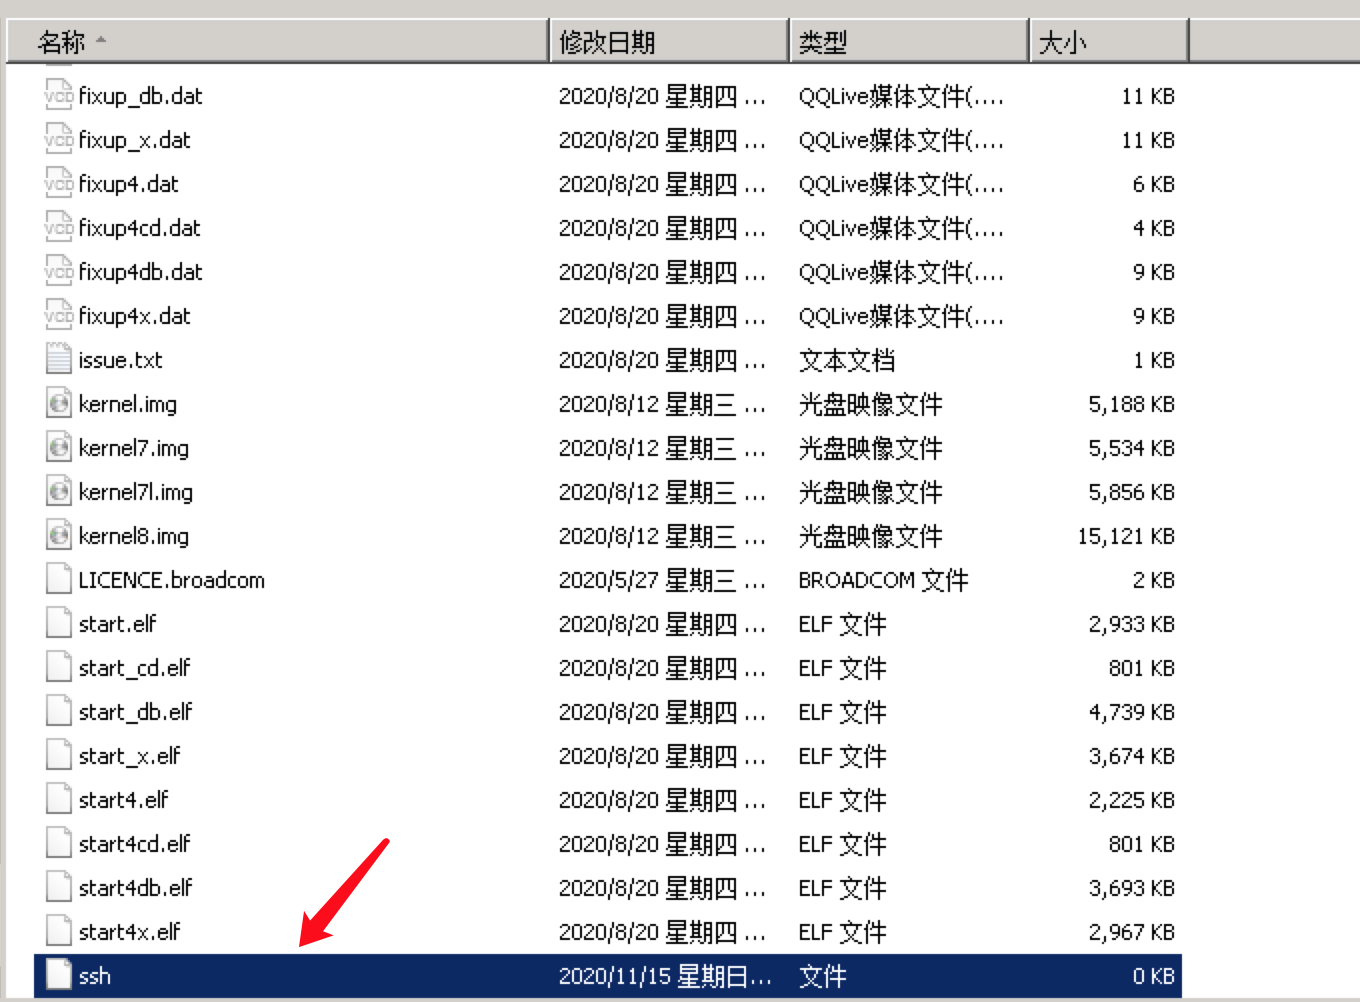Select the file name kernel8.img
Image resolution: width=1360 pixels, height=1002 pixels.
pos(133,536)
